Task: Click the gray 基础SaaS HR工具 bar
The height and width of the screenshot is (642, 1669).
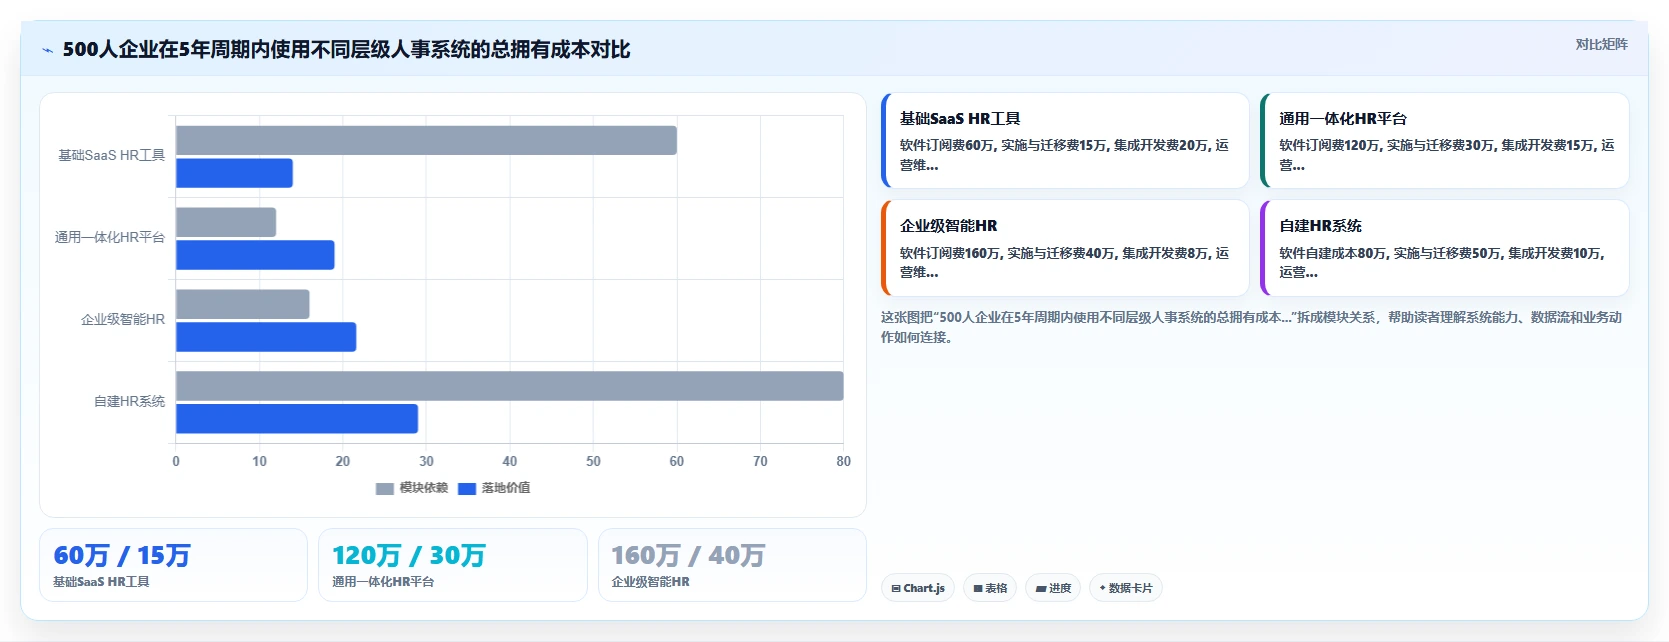Action: click(x=426, y=140)
